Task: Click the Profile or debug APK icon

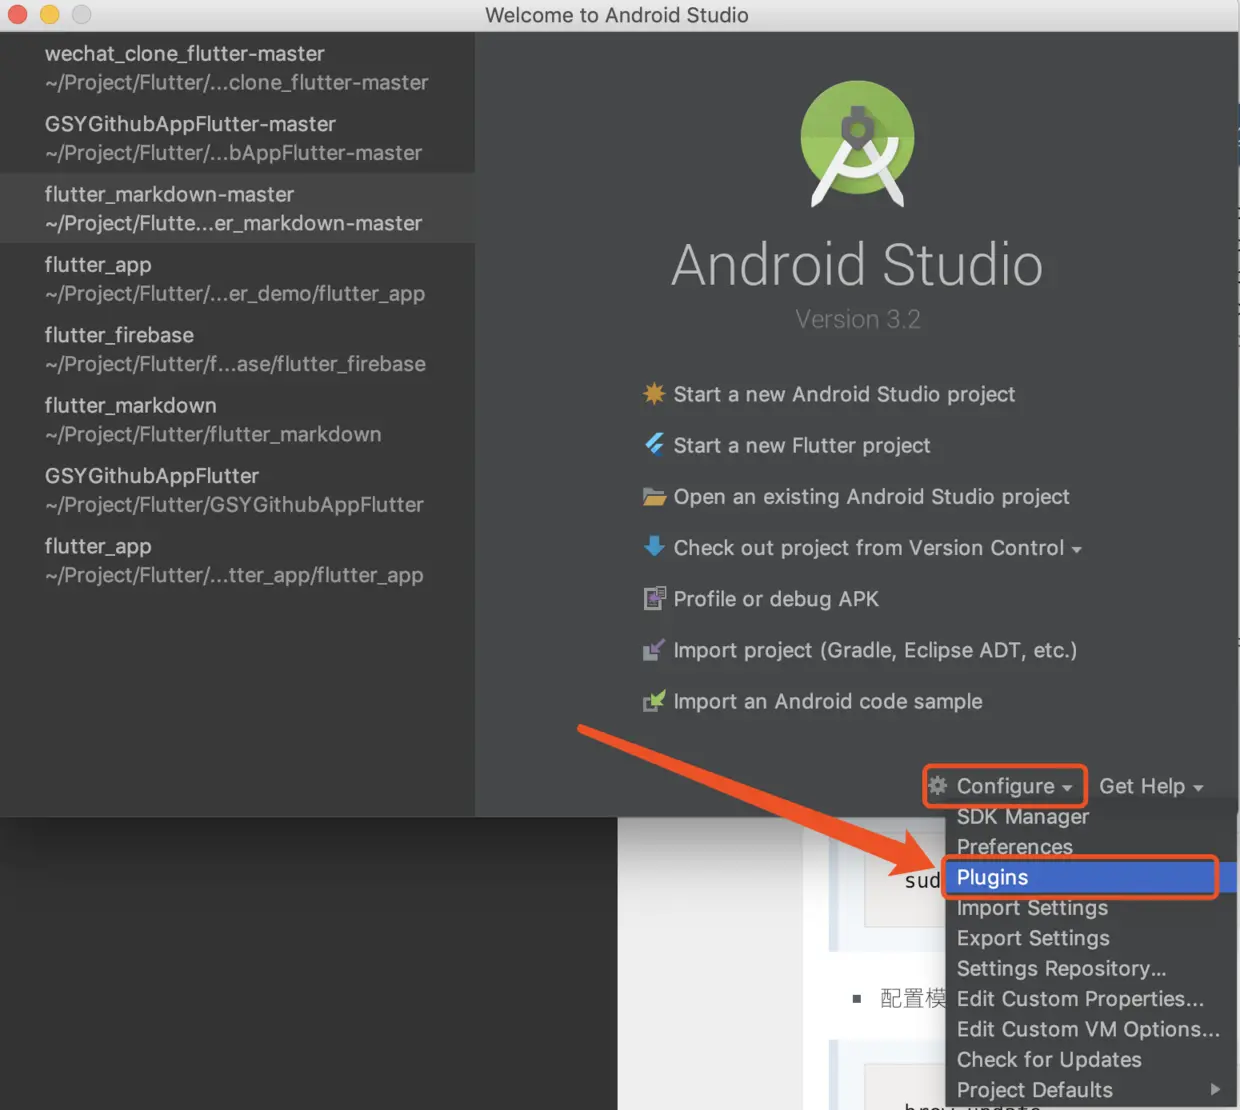Action: point(654,598)
